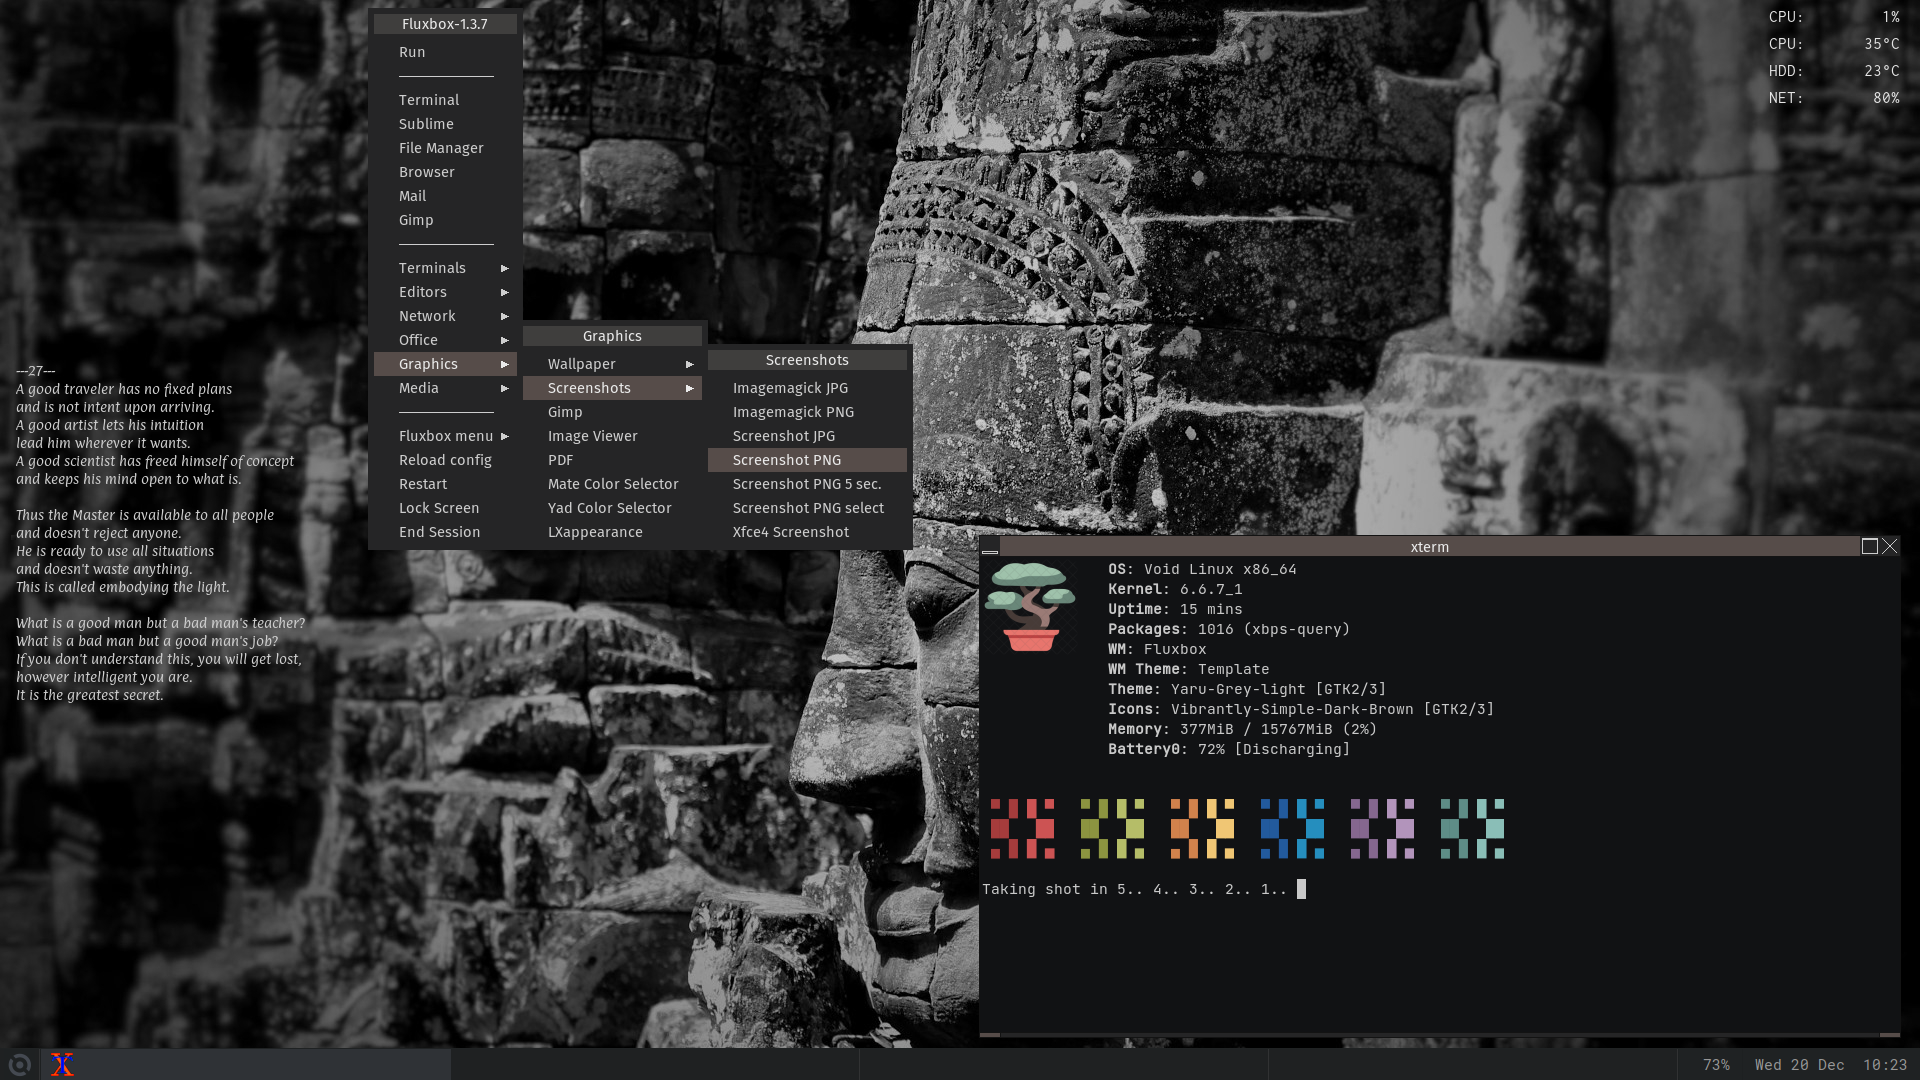Image resolution: width=1920 pixels, height=1080 pixels.
Task: Open LXappearance from Graphics submenu
Action: tap(612, 532)
